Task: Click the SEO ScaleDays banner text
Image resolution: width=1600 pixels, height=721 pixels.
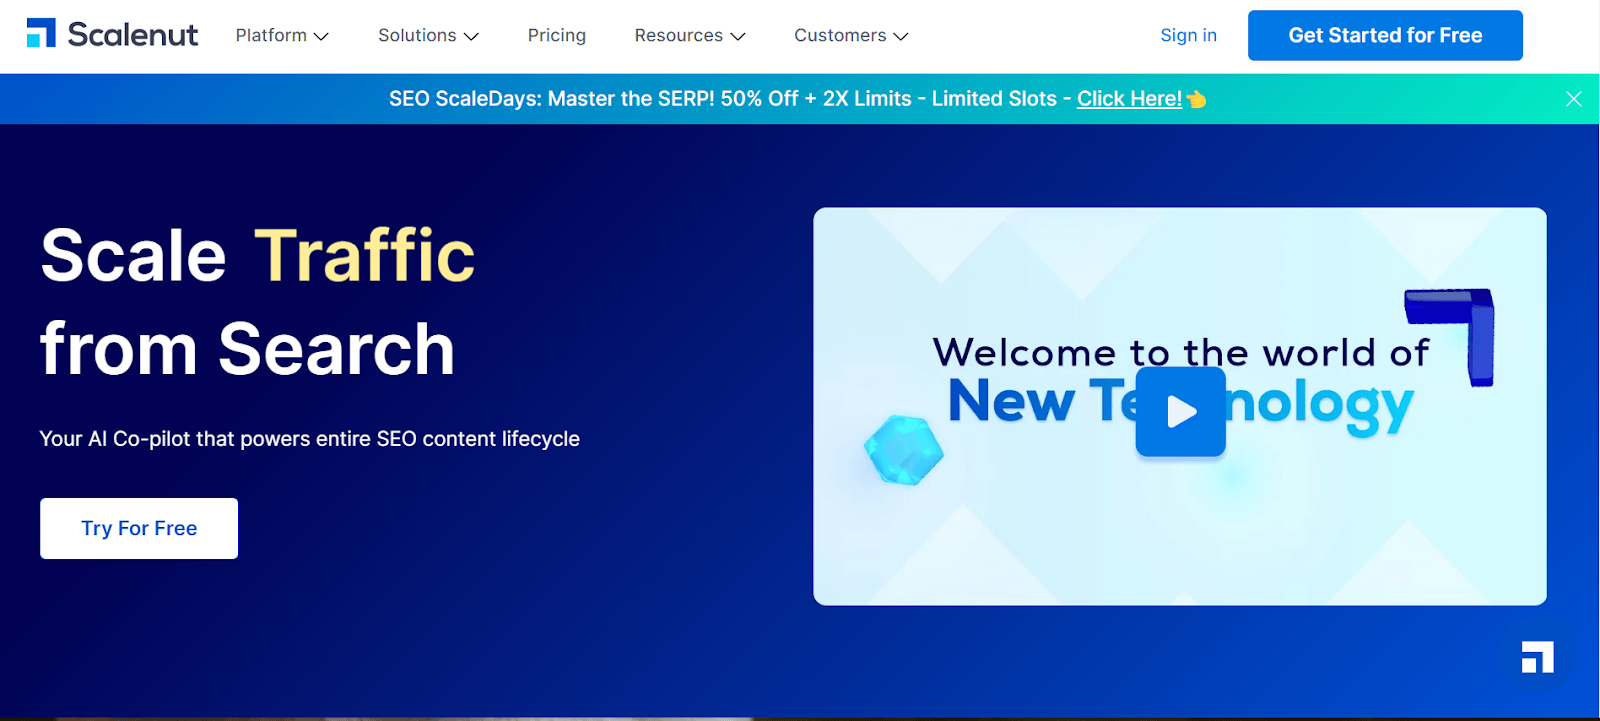Action: 730,99
